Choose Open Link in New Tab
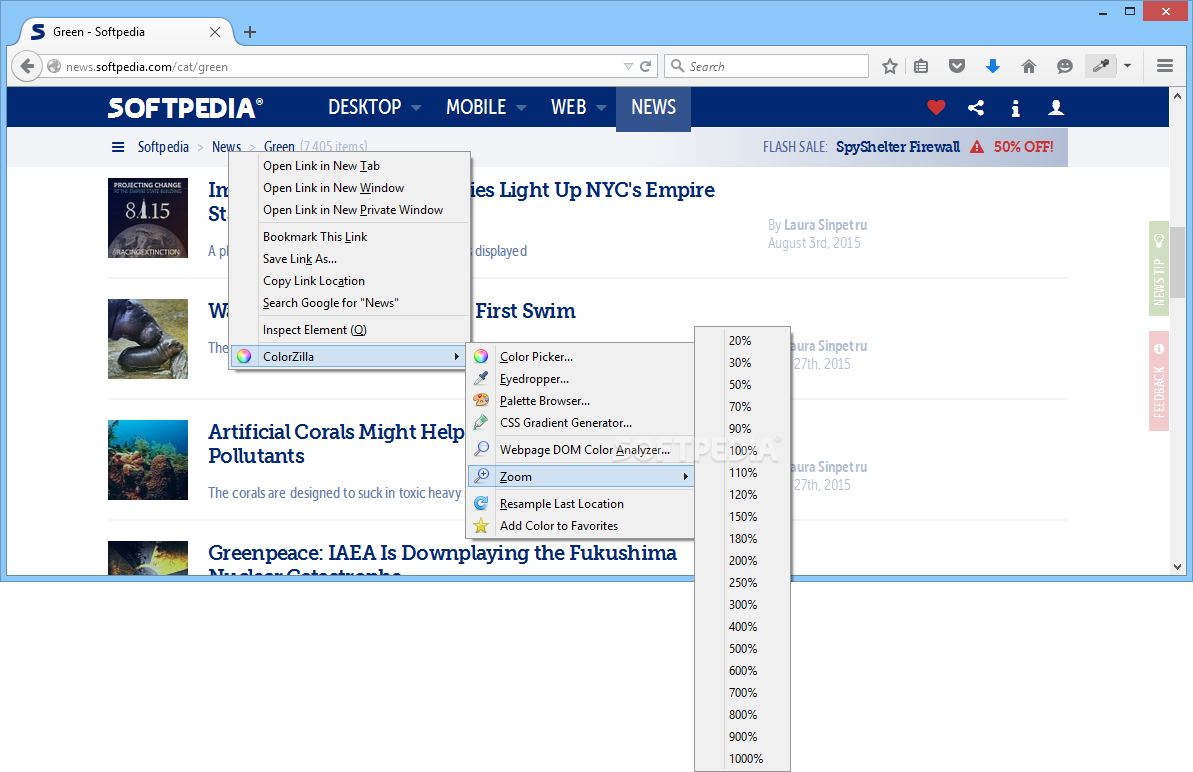 click(x=349, y=166)
